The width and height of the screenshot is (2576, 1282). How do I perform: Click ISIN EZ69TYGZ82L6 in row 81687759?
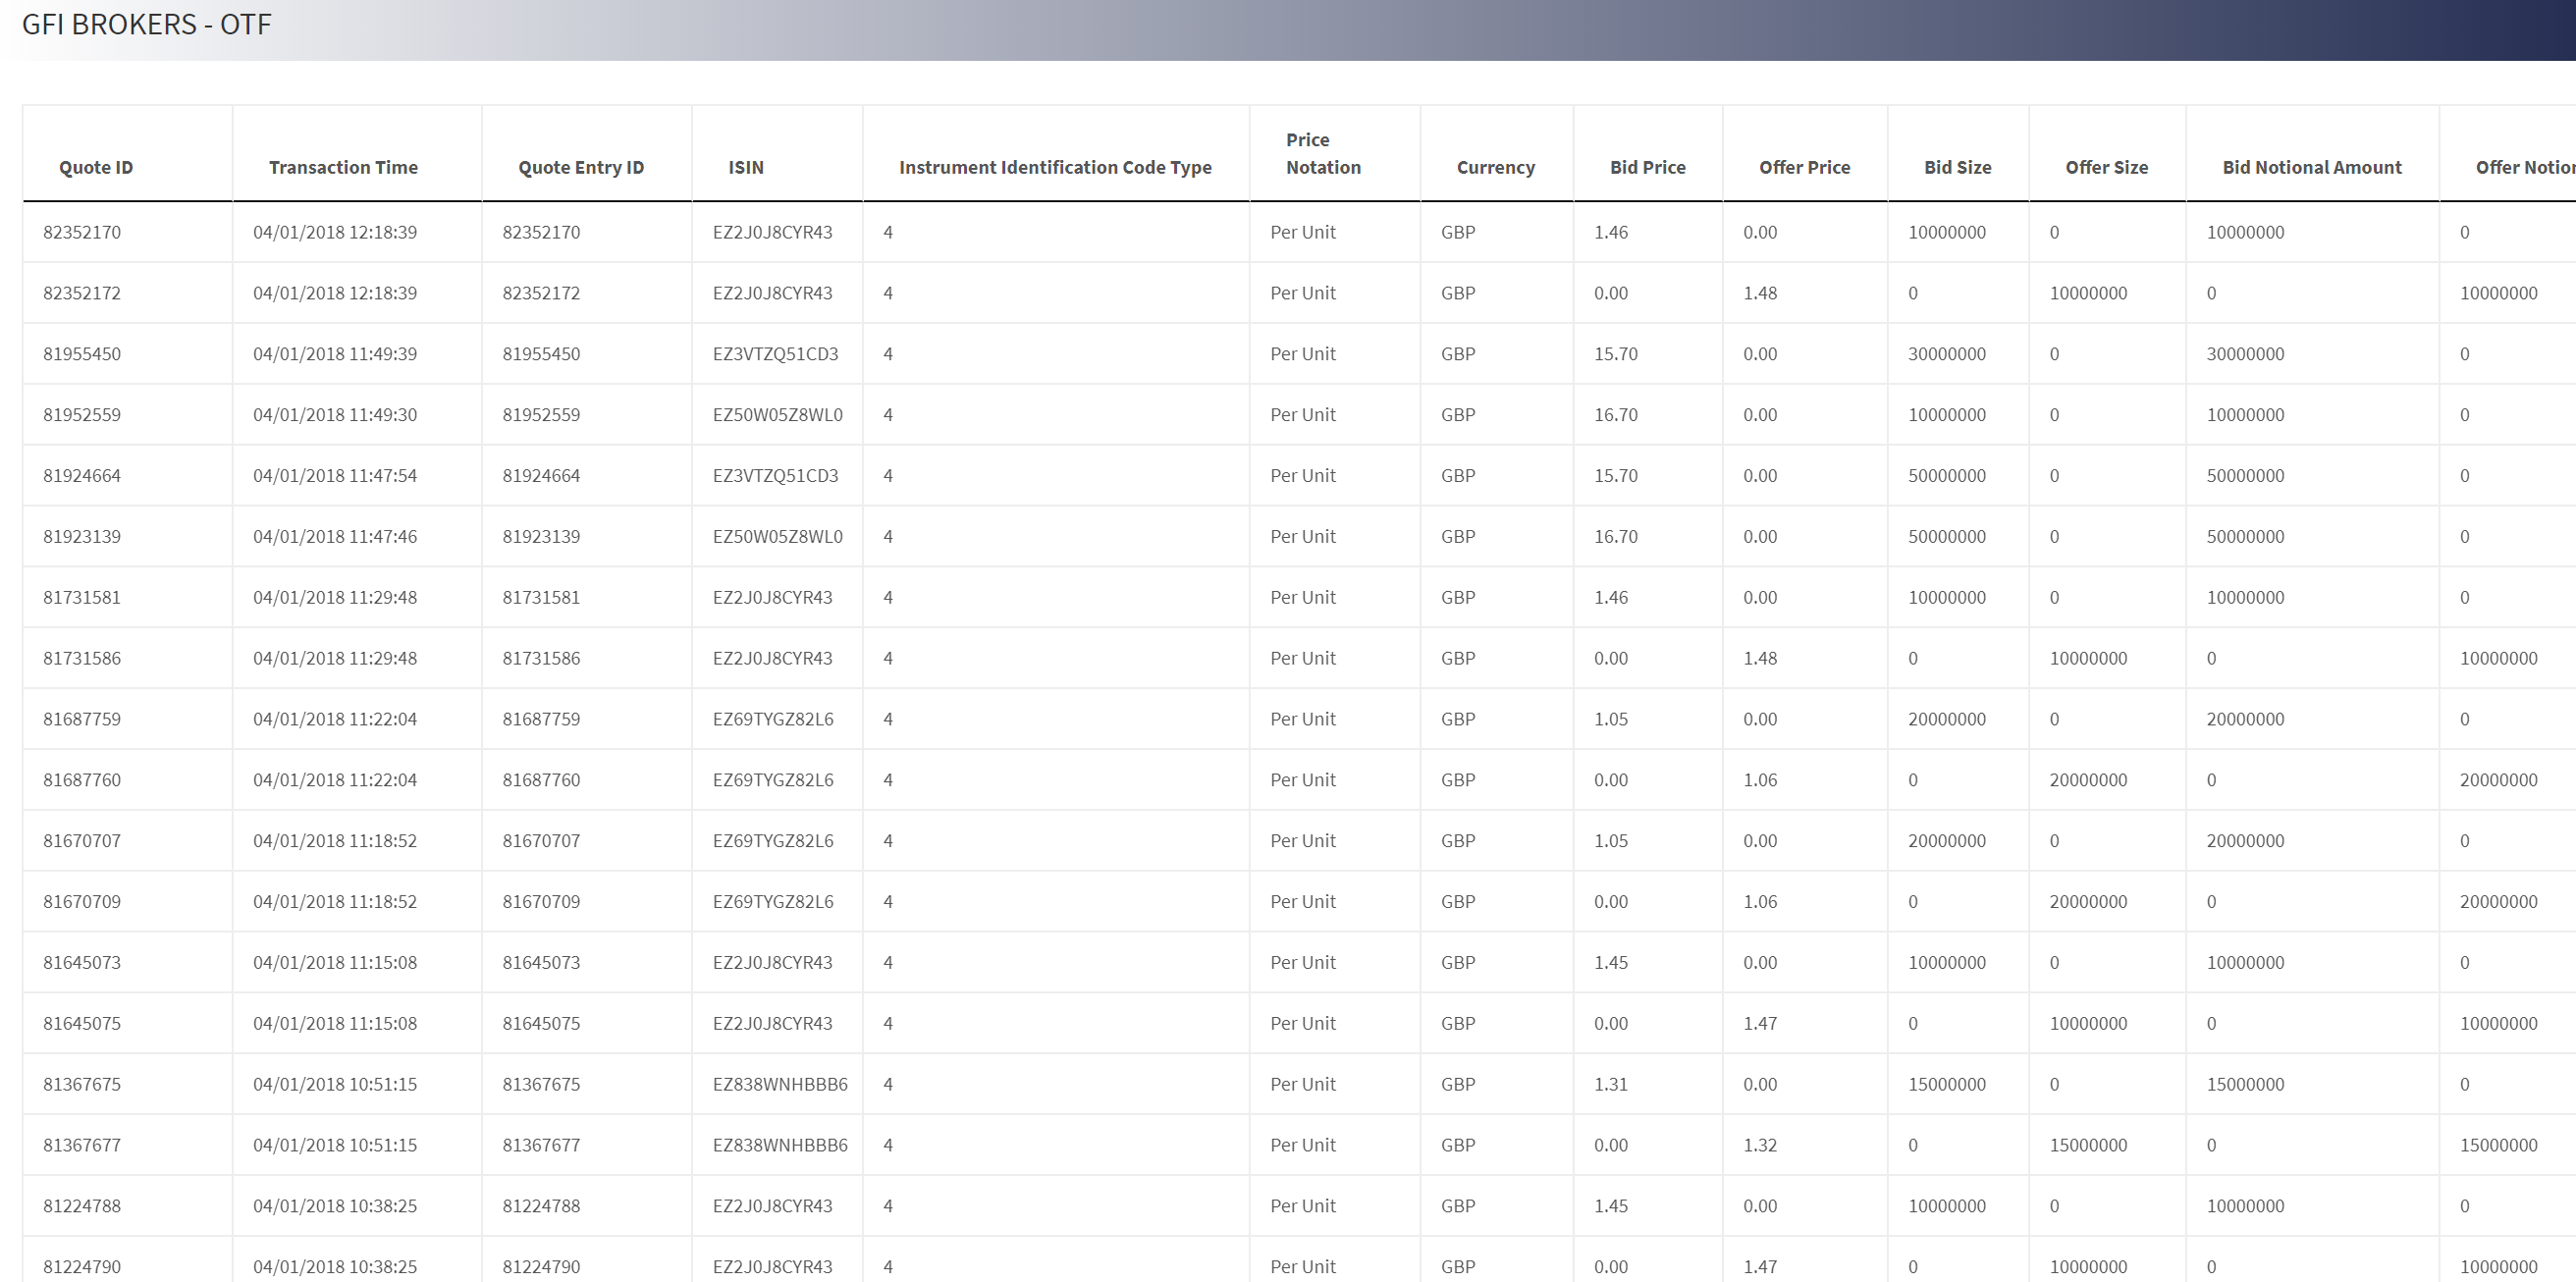[x=773, y=719]
